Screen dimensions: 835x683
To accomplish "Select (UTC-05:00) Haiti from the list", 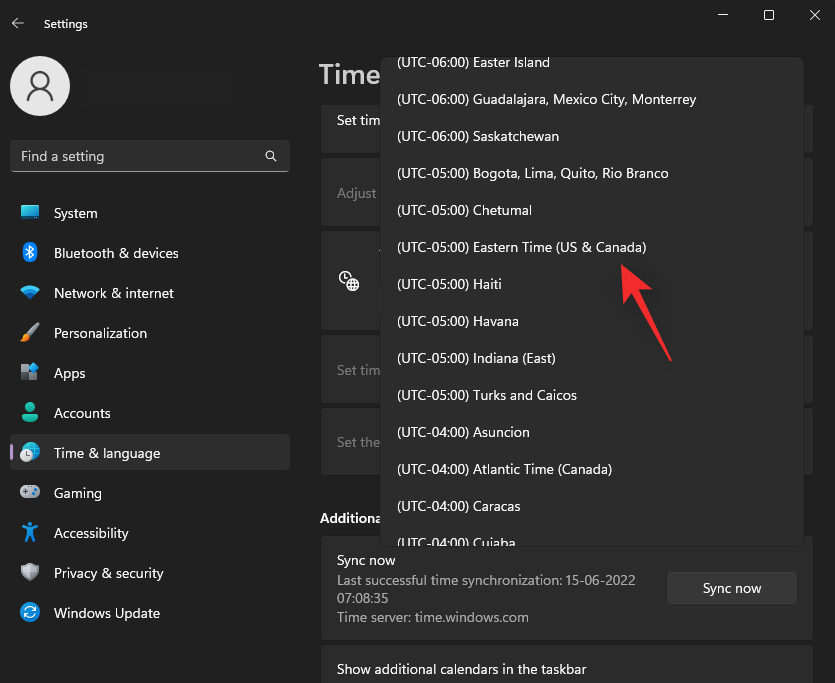I will click(x=449, y=284).
